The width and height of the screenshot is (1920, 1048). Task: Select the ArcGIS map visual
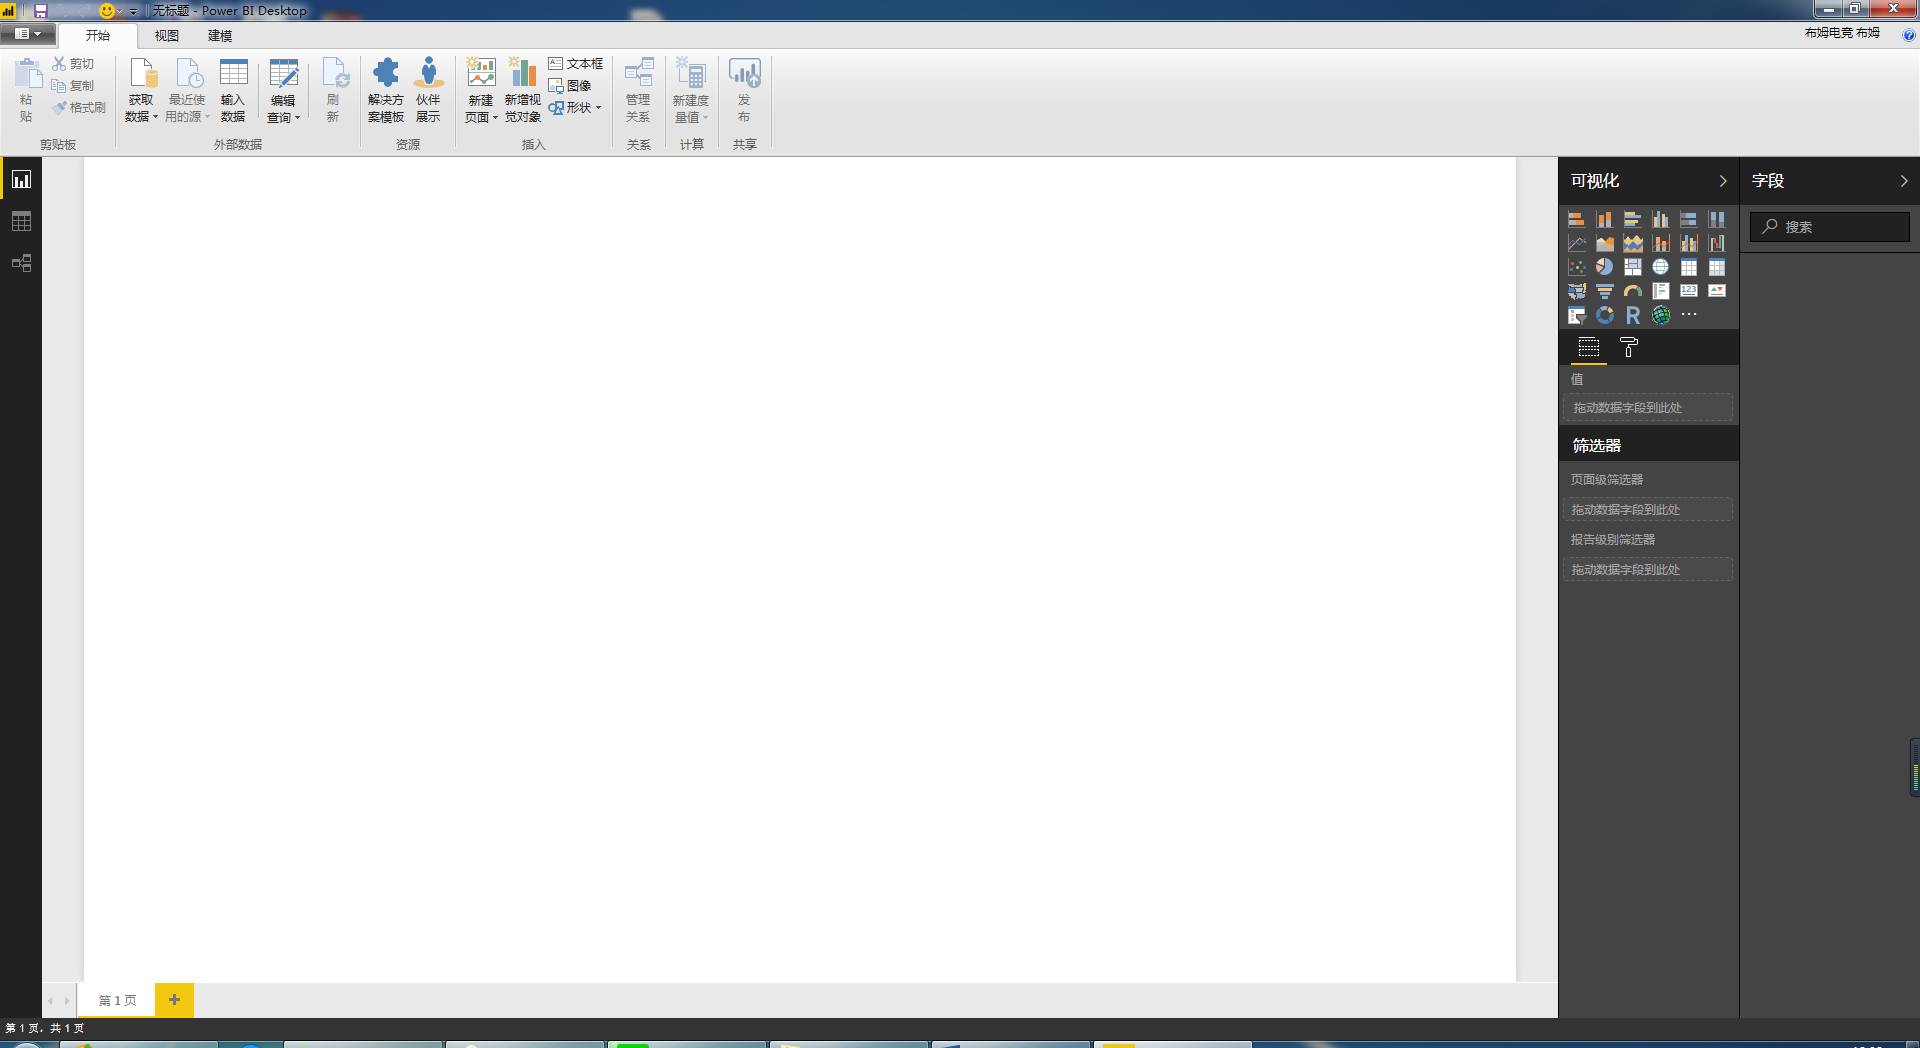coord(1660,315)
